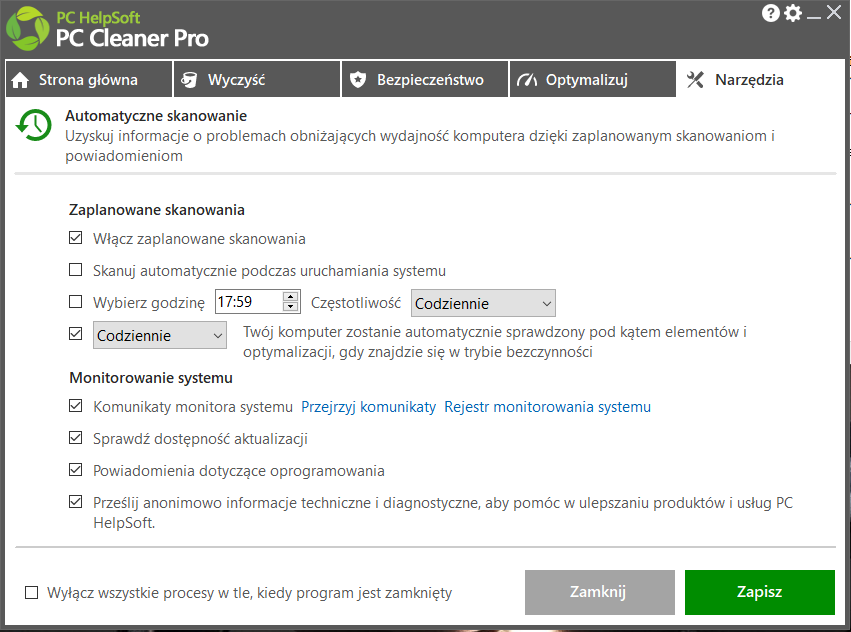This screenshot has width=851, height=632.
Task: Click the Automatyczne skanowanie title
Action: (x=156, y=116)
